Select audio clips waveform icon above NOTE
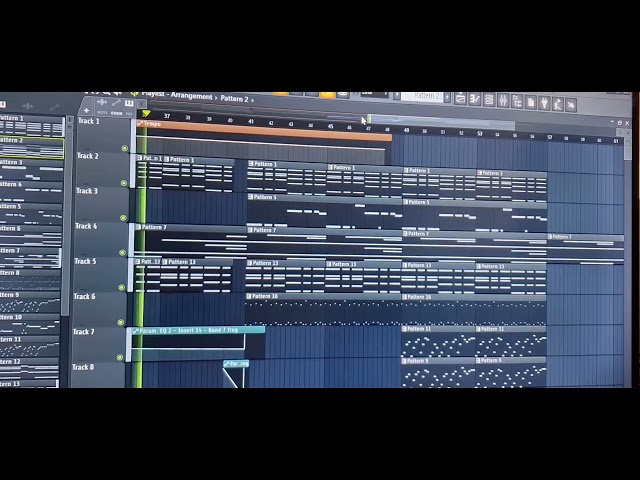Image resolution: width=640 pixels, height=480 pixels. coord(102,102)
